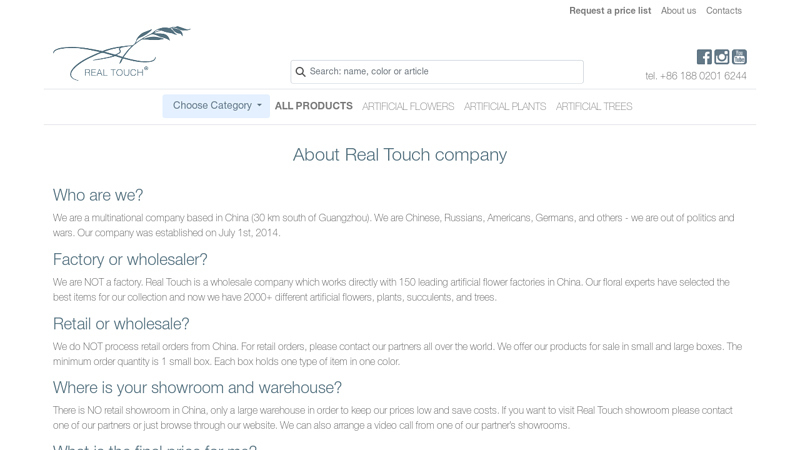Viewport: 800px width, 450px height.
Task: Open the Instagram social icon
Action: pos(721,57)
